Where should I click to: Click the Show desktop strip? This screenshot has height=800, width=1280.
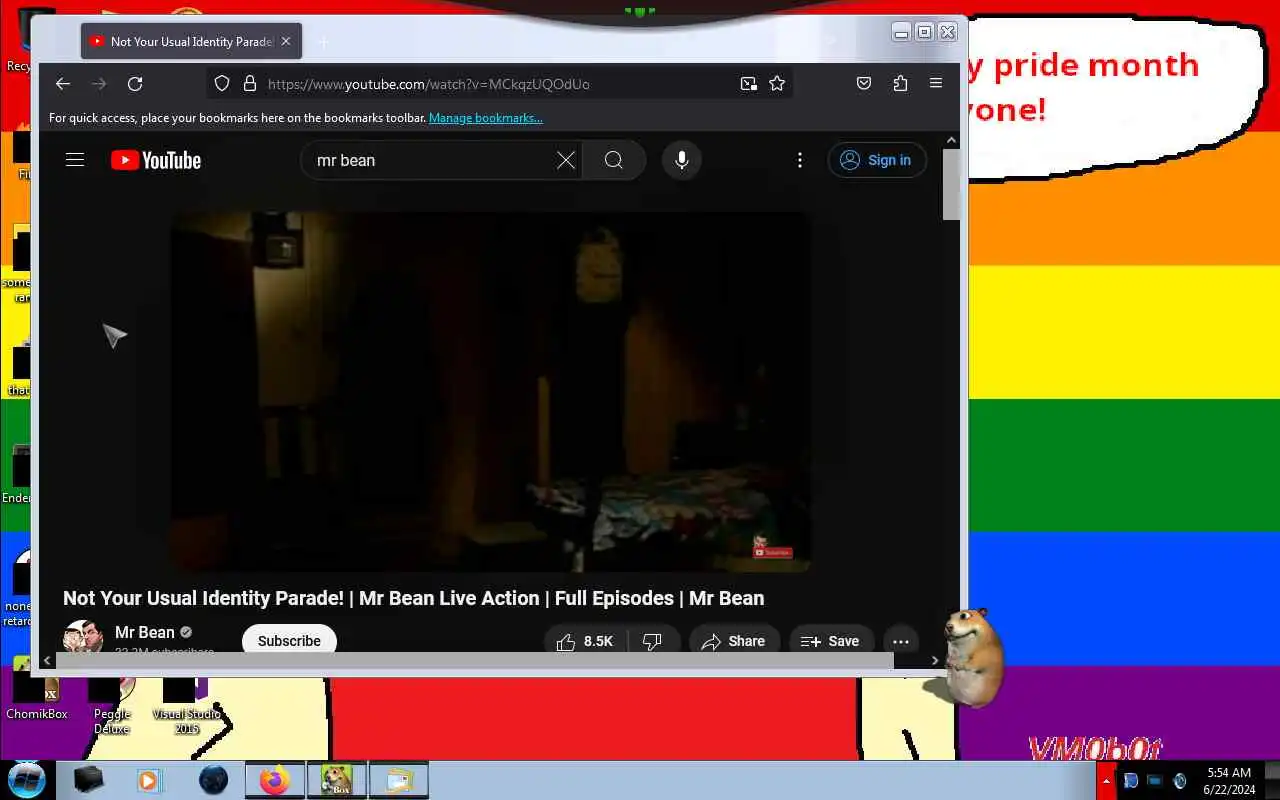(1272, 780)
